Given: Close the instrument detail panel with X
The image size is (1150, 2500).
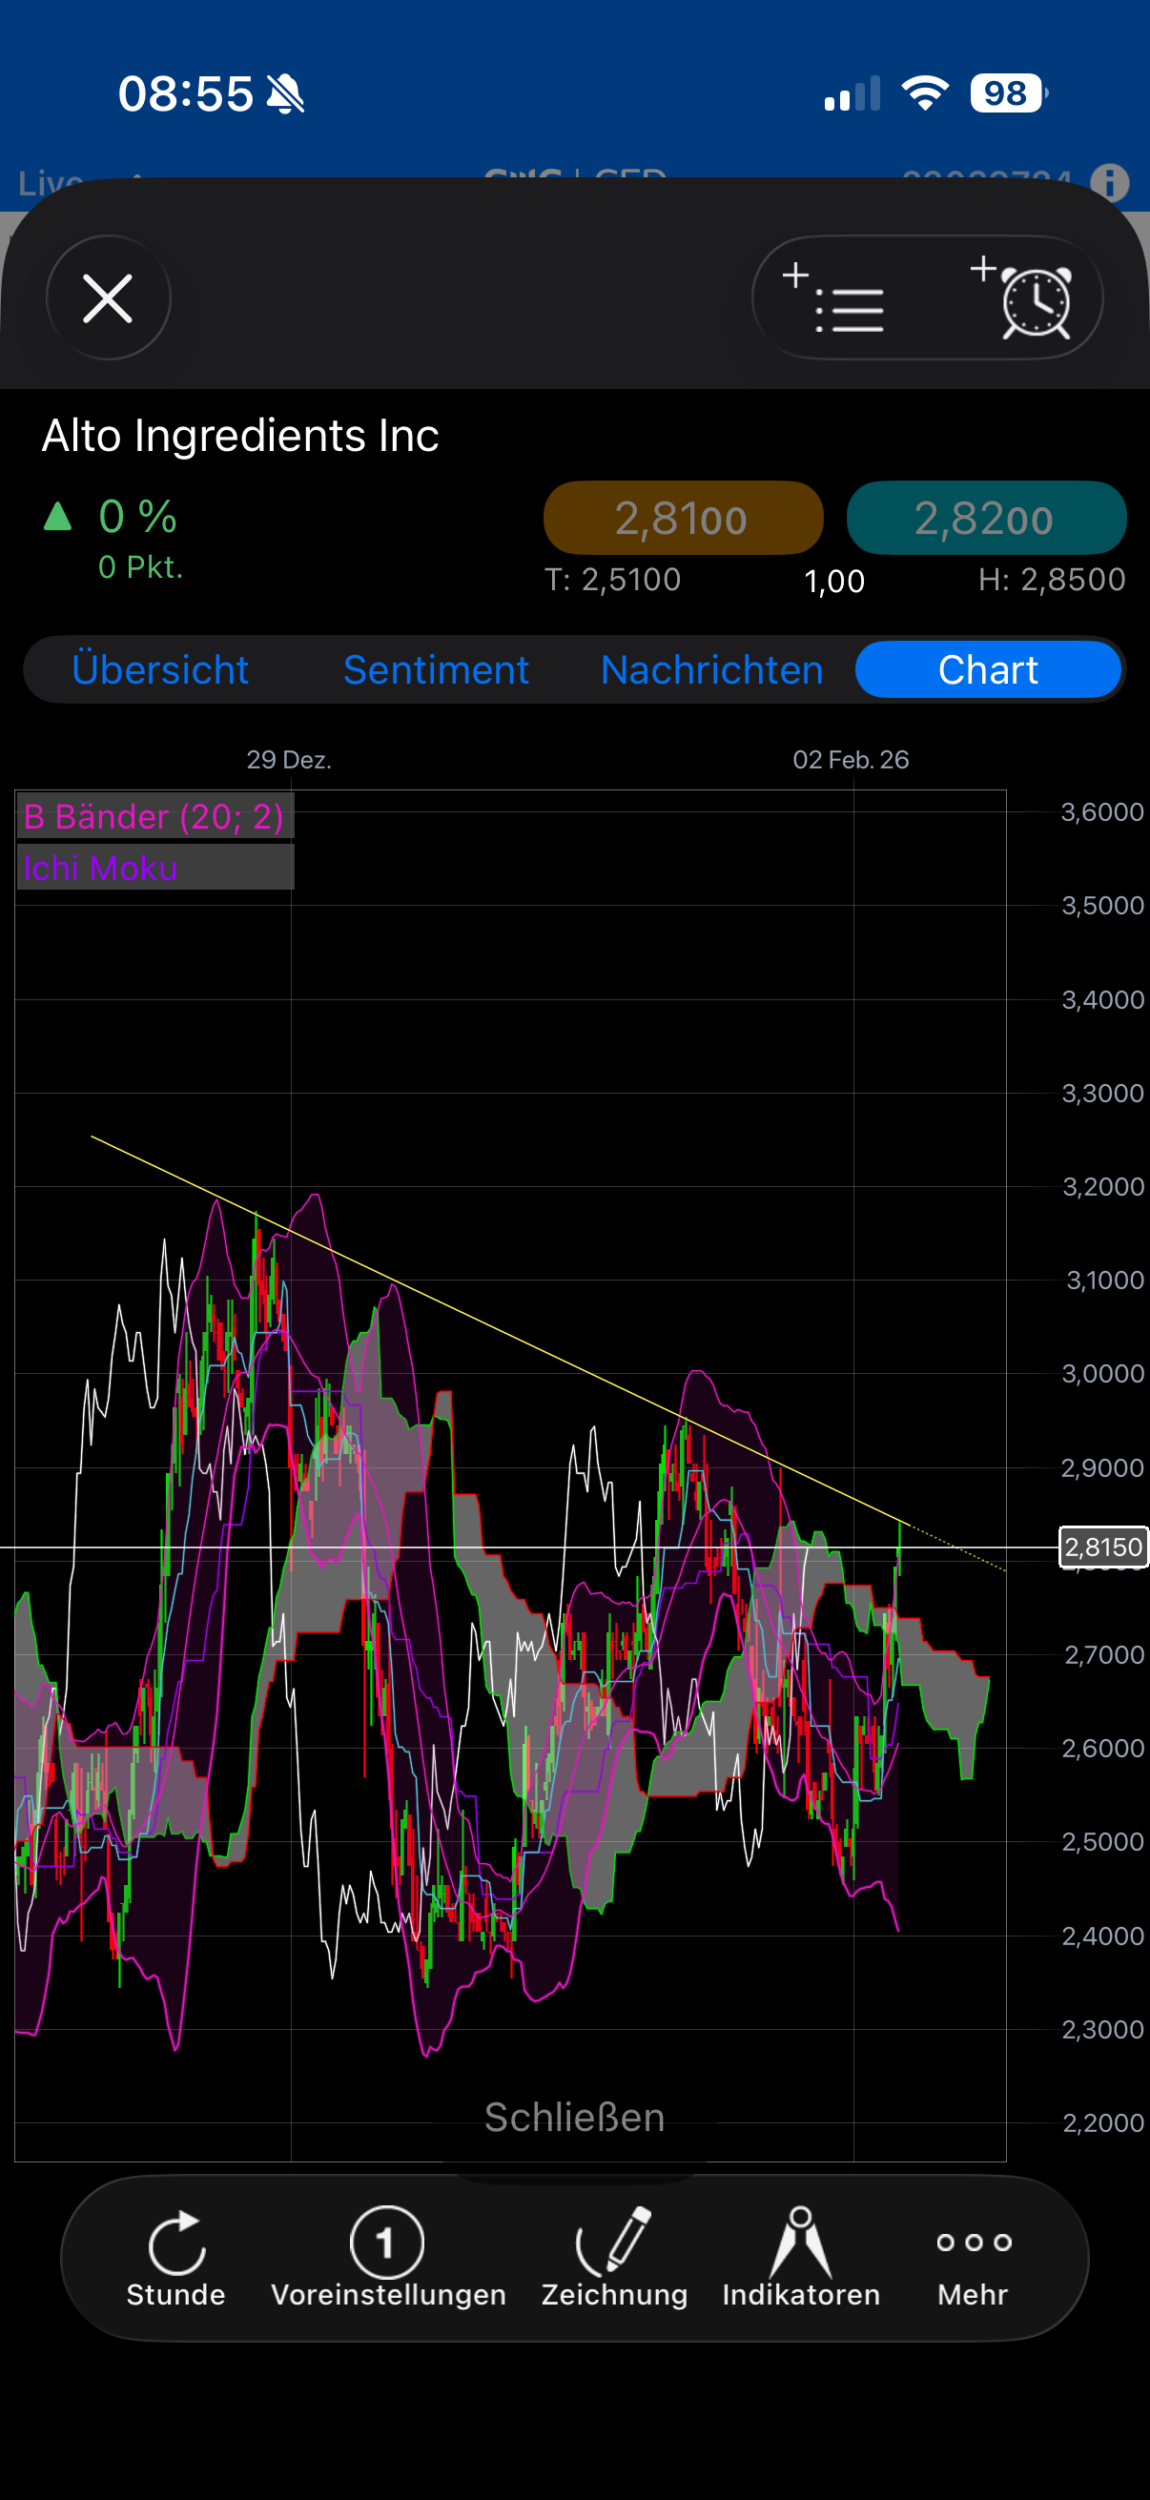Looking at the screenshot, I should click(x=108, y=298).
